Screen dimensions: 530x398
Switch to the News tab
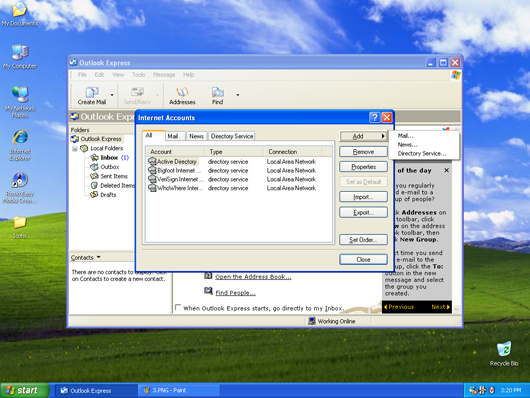pos(196,136)
